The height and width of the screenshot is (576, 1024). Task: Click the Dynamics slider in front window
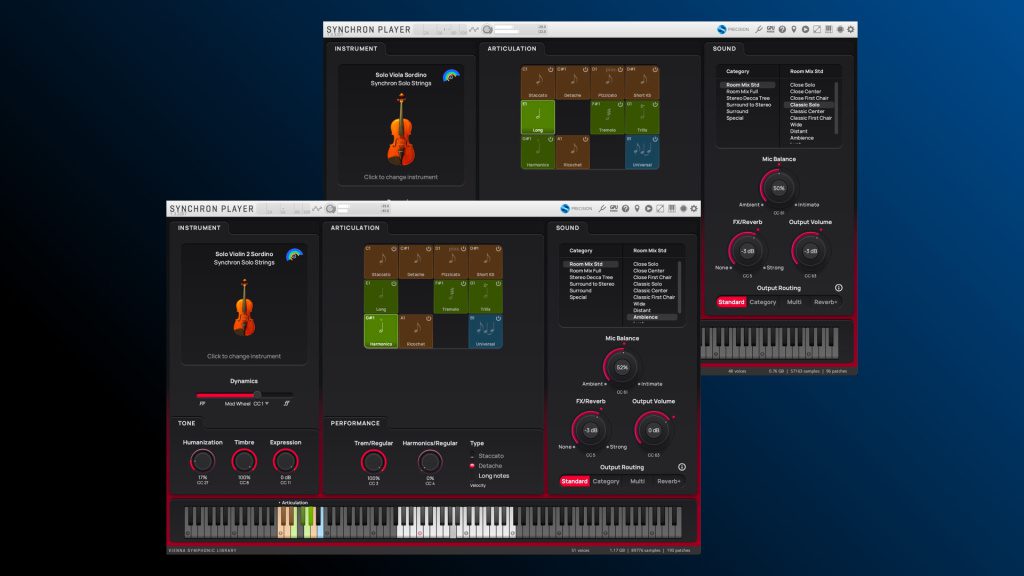(x=244, y=394)
